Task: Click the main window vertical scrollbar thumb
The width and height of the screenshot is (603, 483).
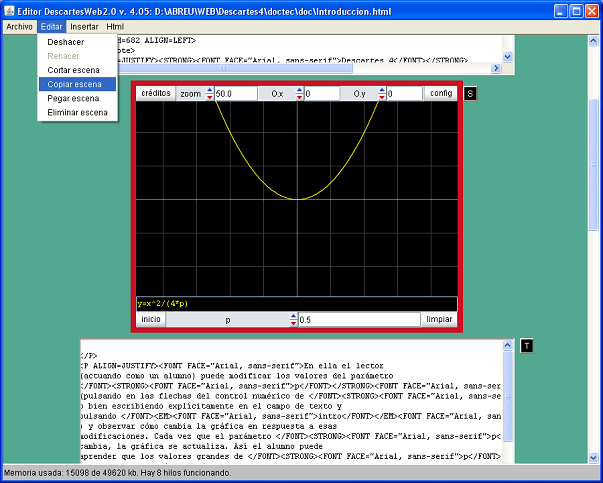Action: [x=593, y=165]
